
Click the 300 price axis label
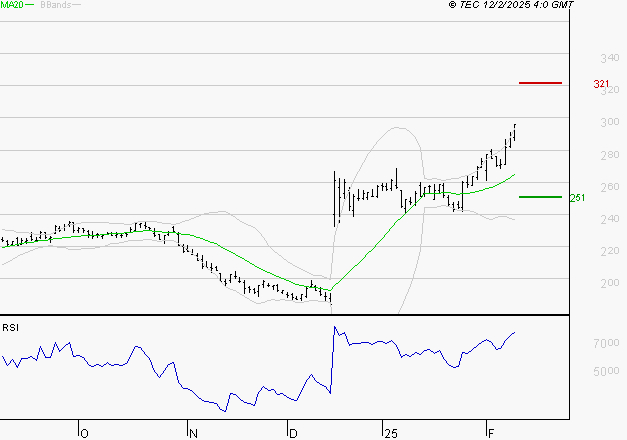point(610,122)
